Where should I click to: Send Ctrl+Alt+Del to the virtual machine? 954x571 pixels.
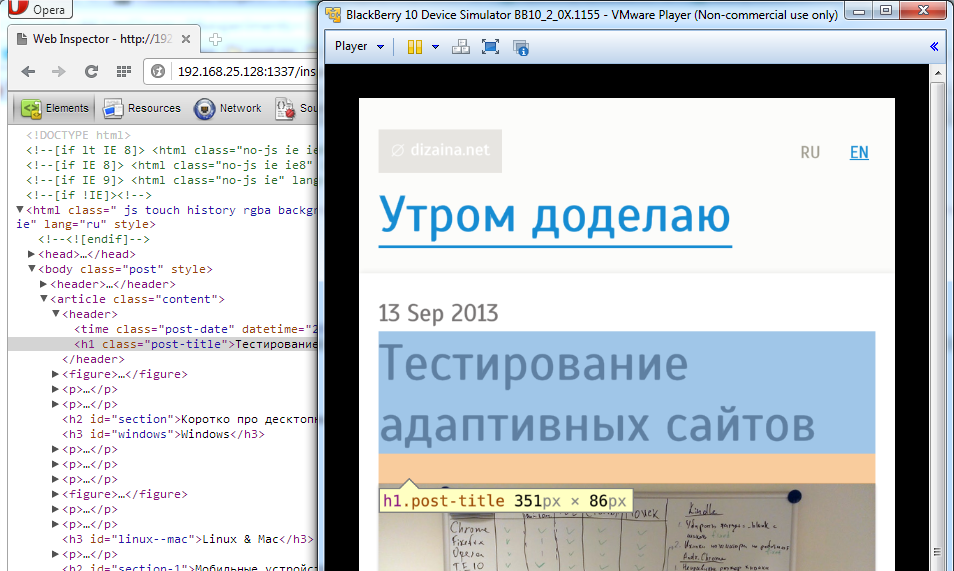coord(460,47)
